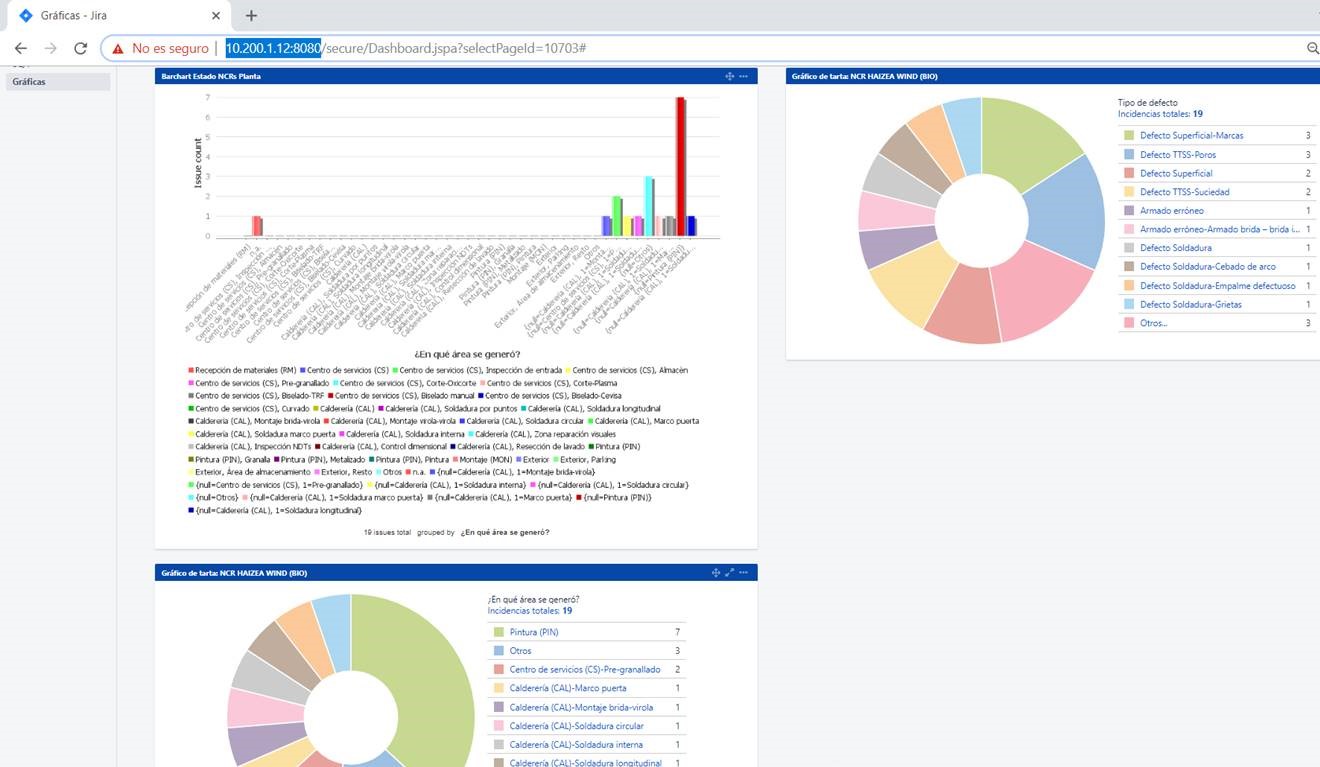Click Incidencias totales 19 in the defect chart
Screen dimensions: 1320x767
coord(1160,114)
